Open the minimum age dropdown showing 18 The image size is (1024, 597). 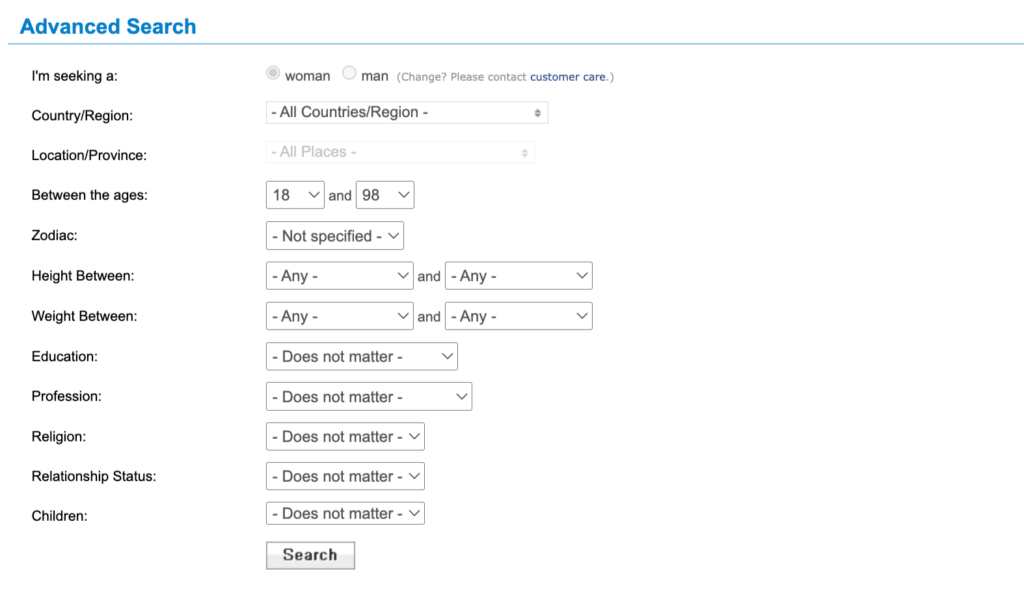[x=295, y=195]
